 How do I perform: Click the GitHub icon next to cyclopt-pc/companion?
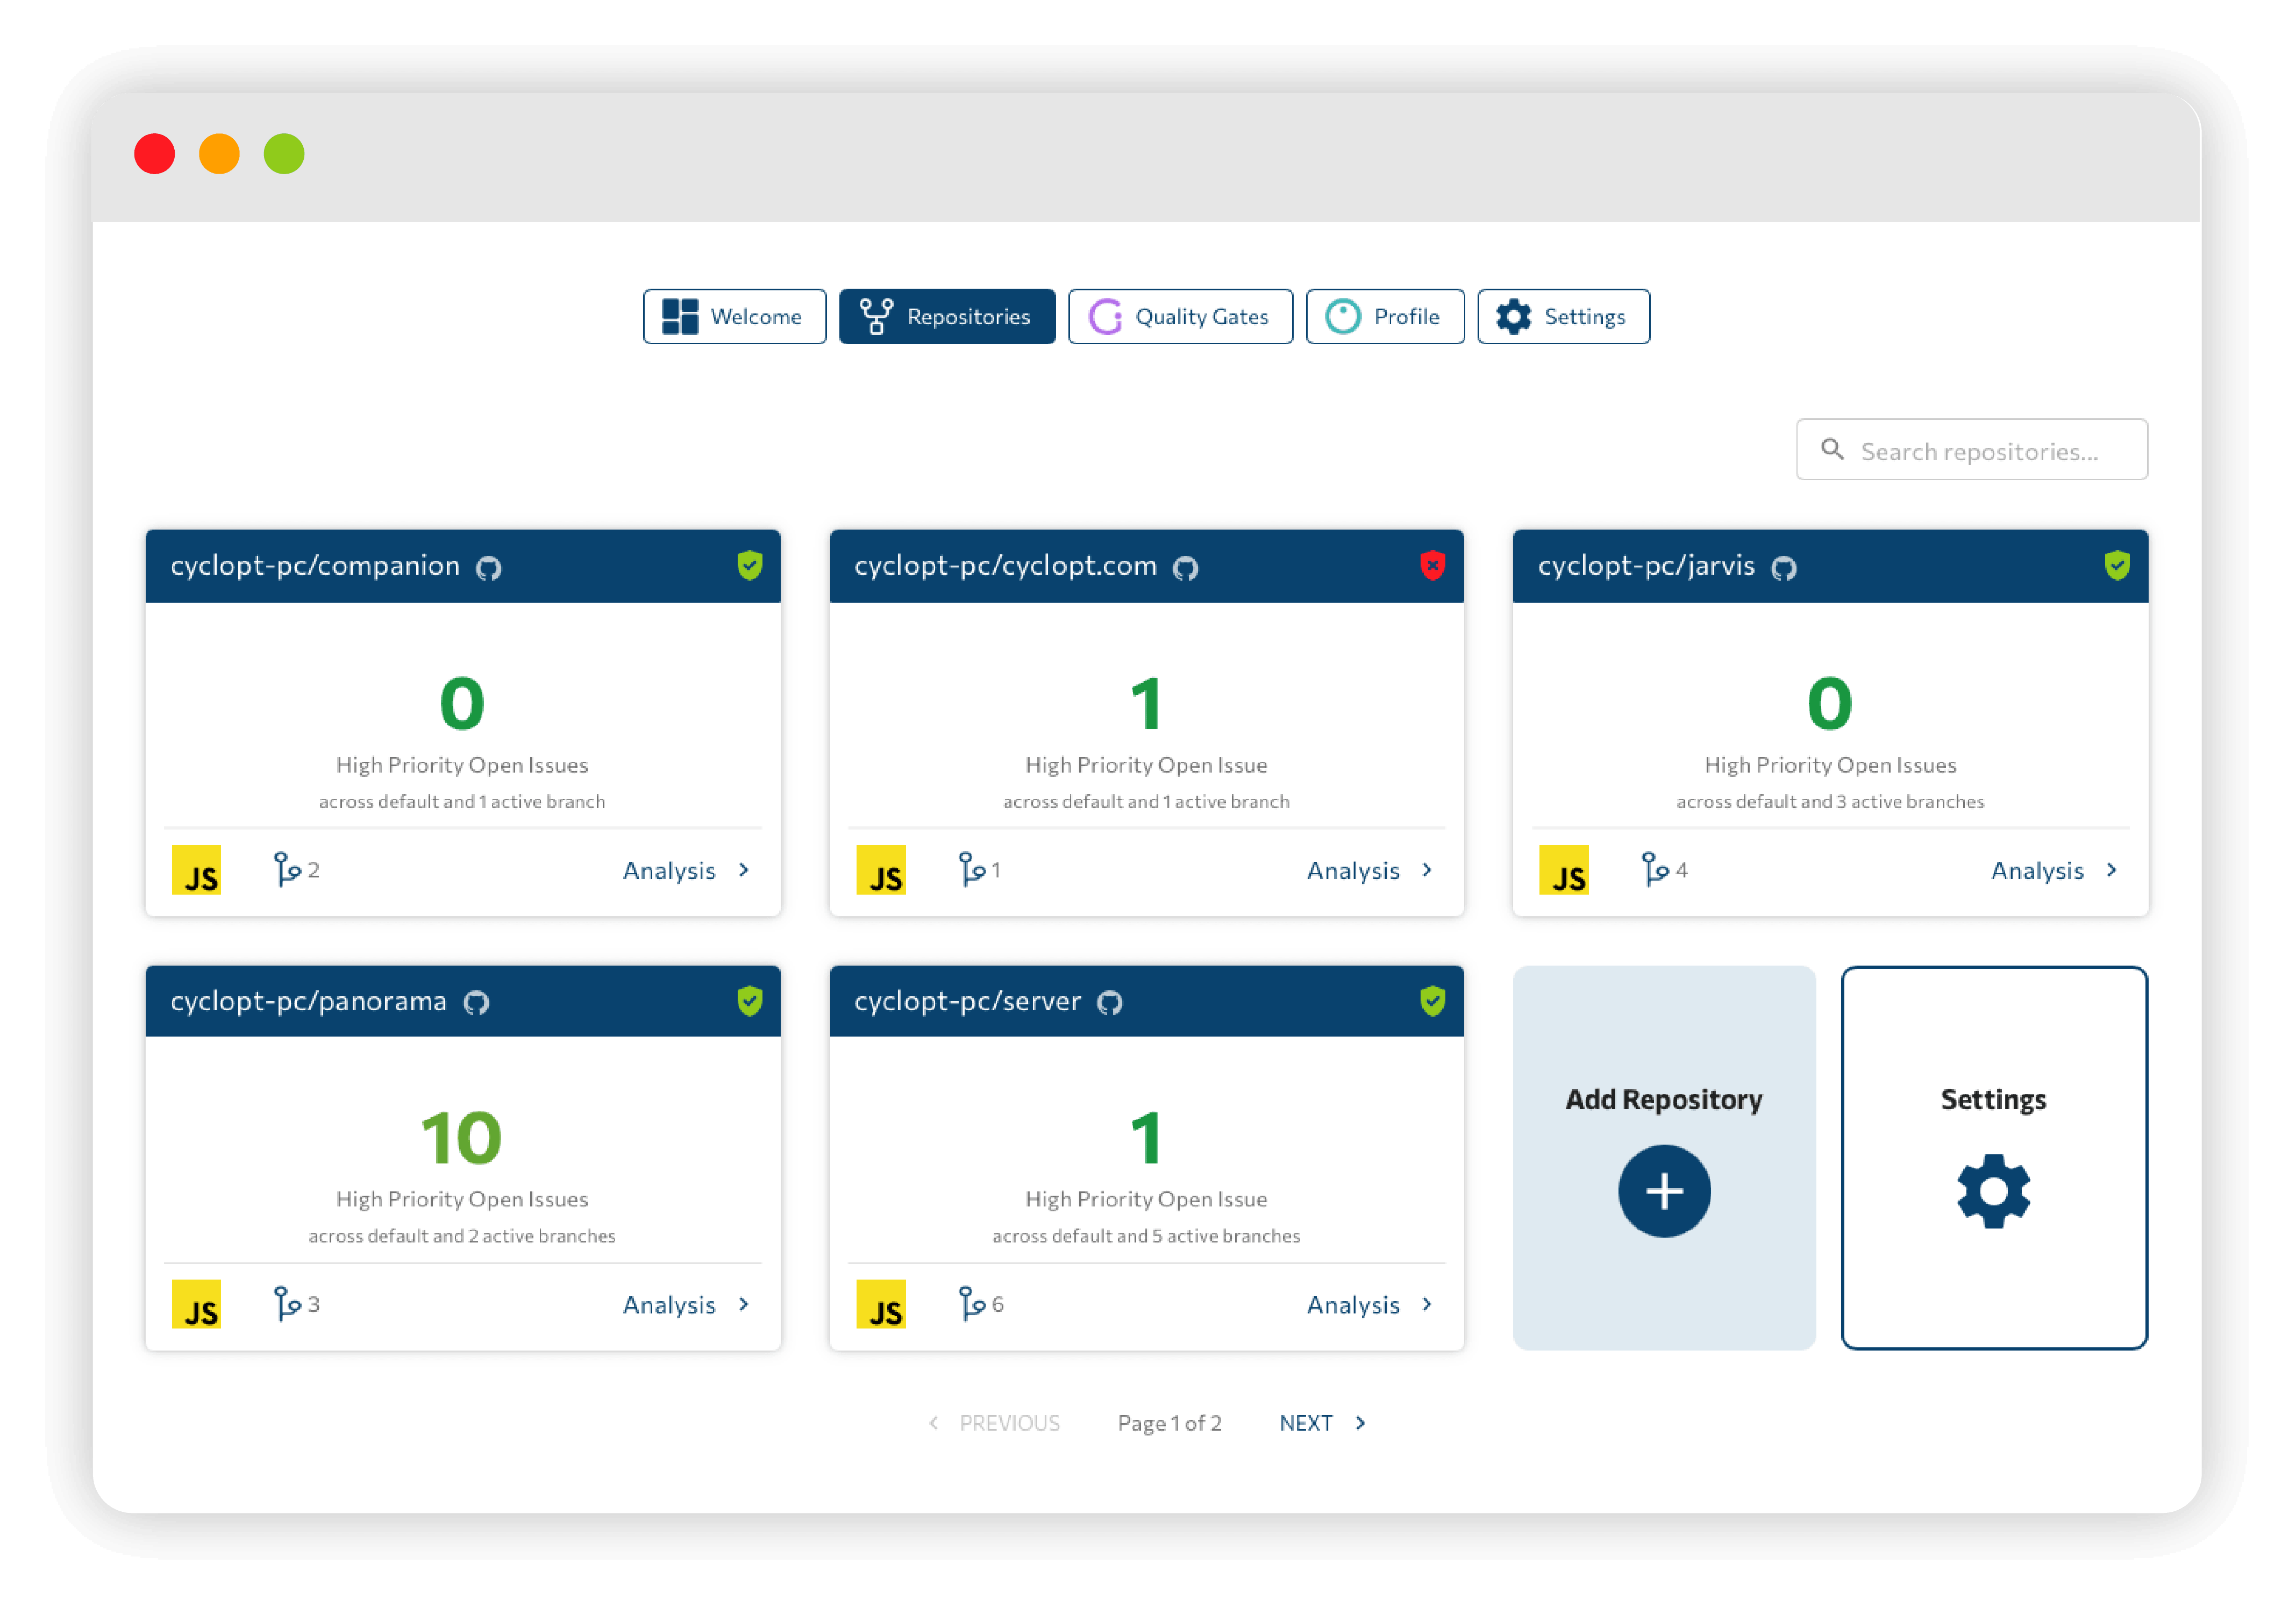tap(488, 568)
